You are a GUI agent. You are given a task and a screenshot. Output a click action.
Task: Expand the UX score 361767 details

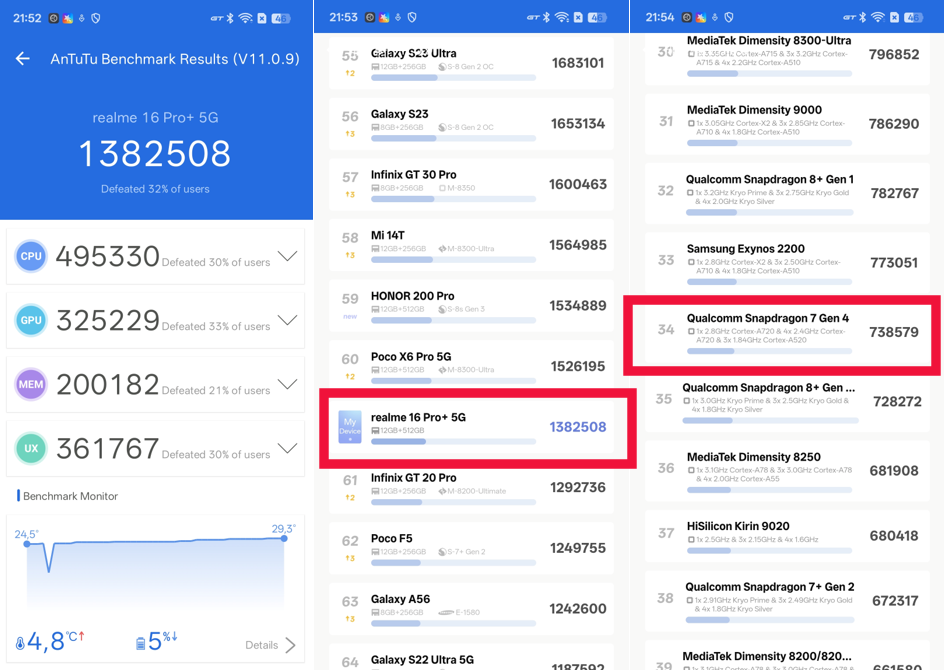pyautogui.click(x=287, y=448)
